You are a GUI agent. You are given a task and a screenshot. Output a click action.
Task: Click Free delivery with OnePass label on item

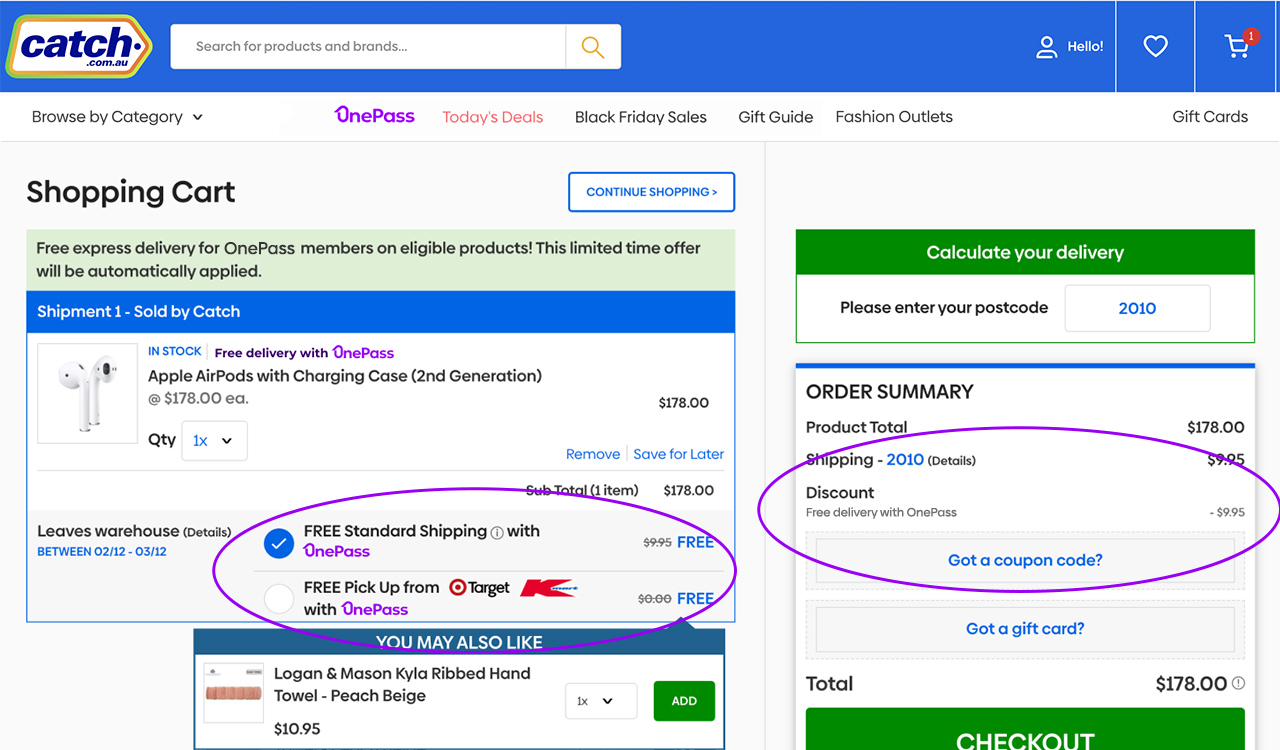304,352
